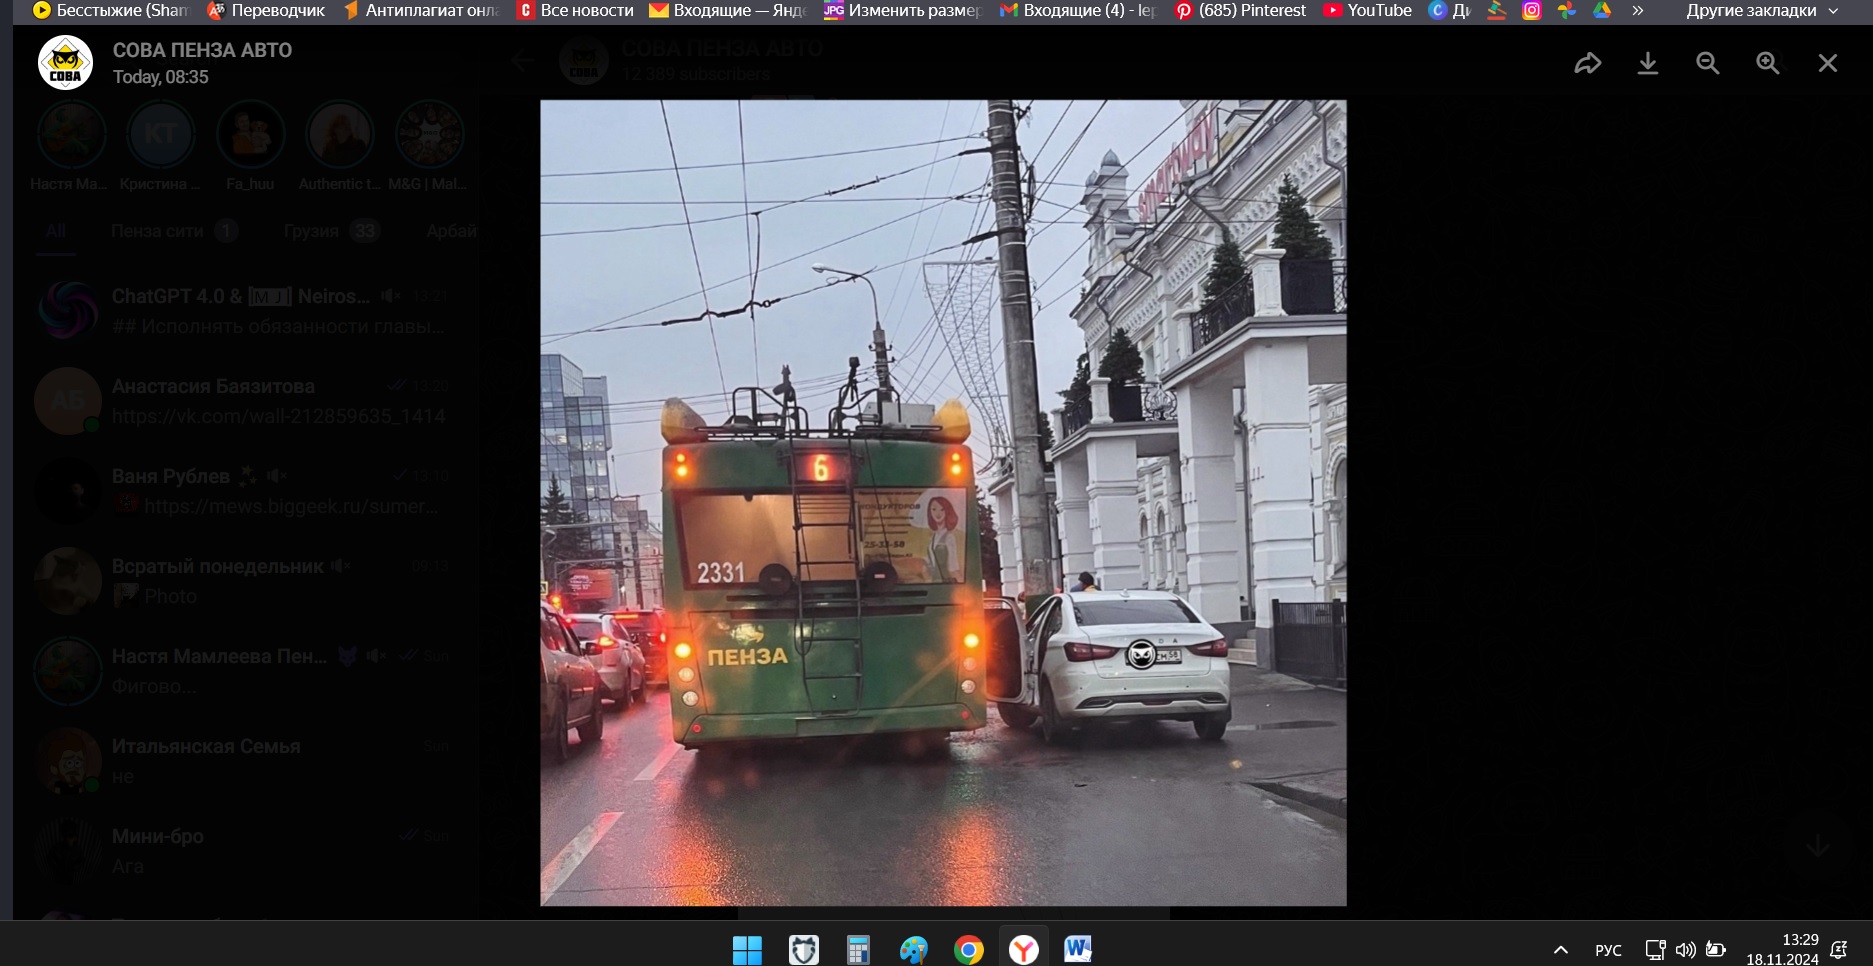Open the Все новости bookmark

[x=575, y=11]
